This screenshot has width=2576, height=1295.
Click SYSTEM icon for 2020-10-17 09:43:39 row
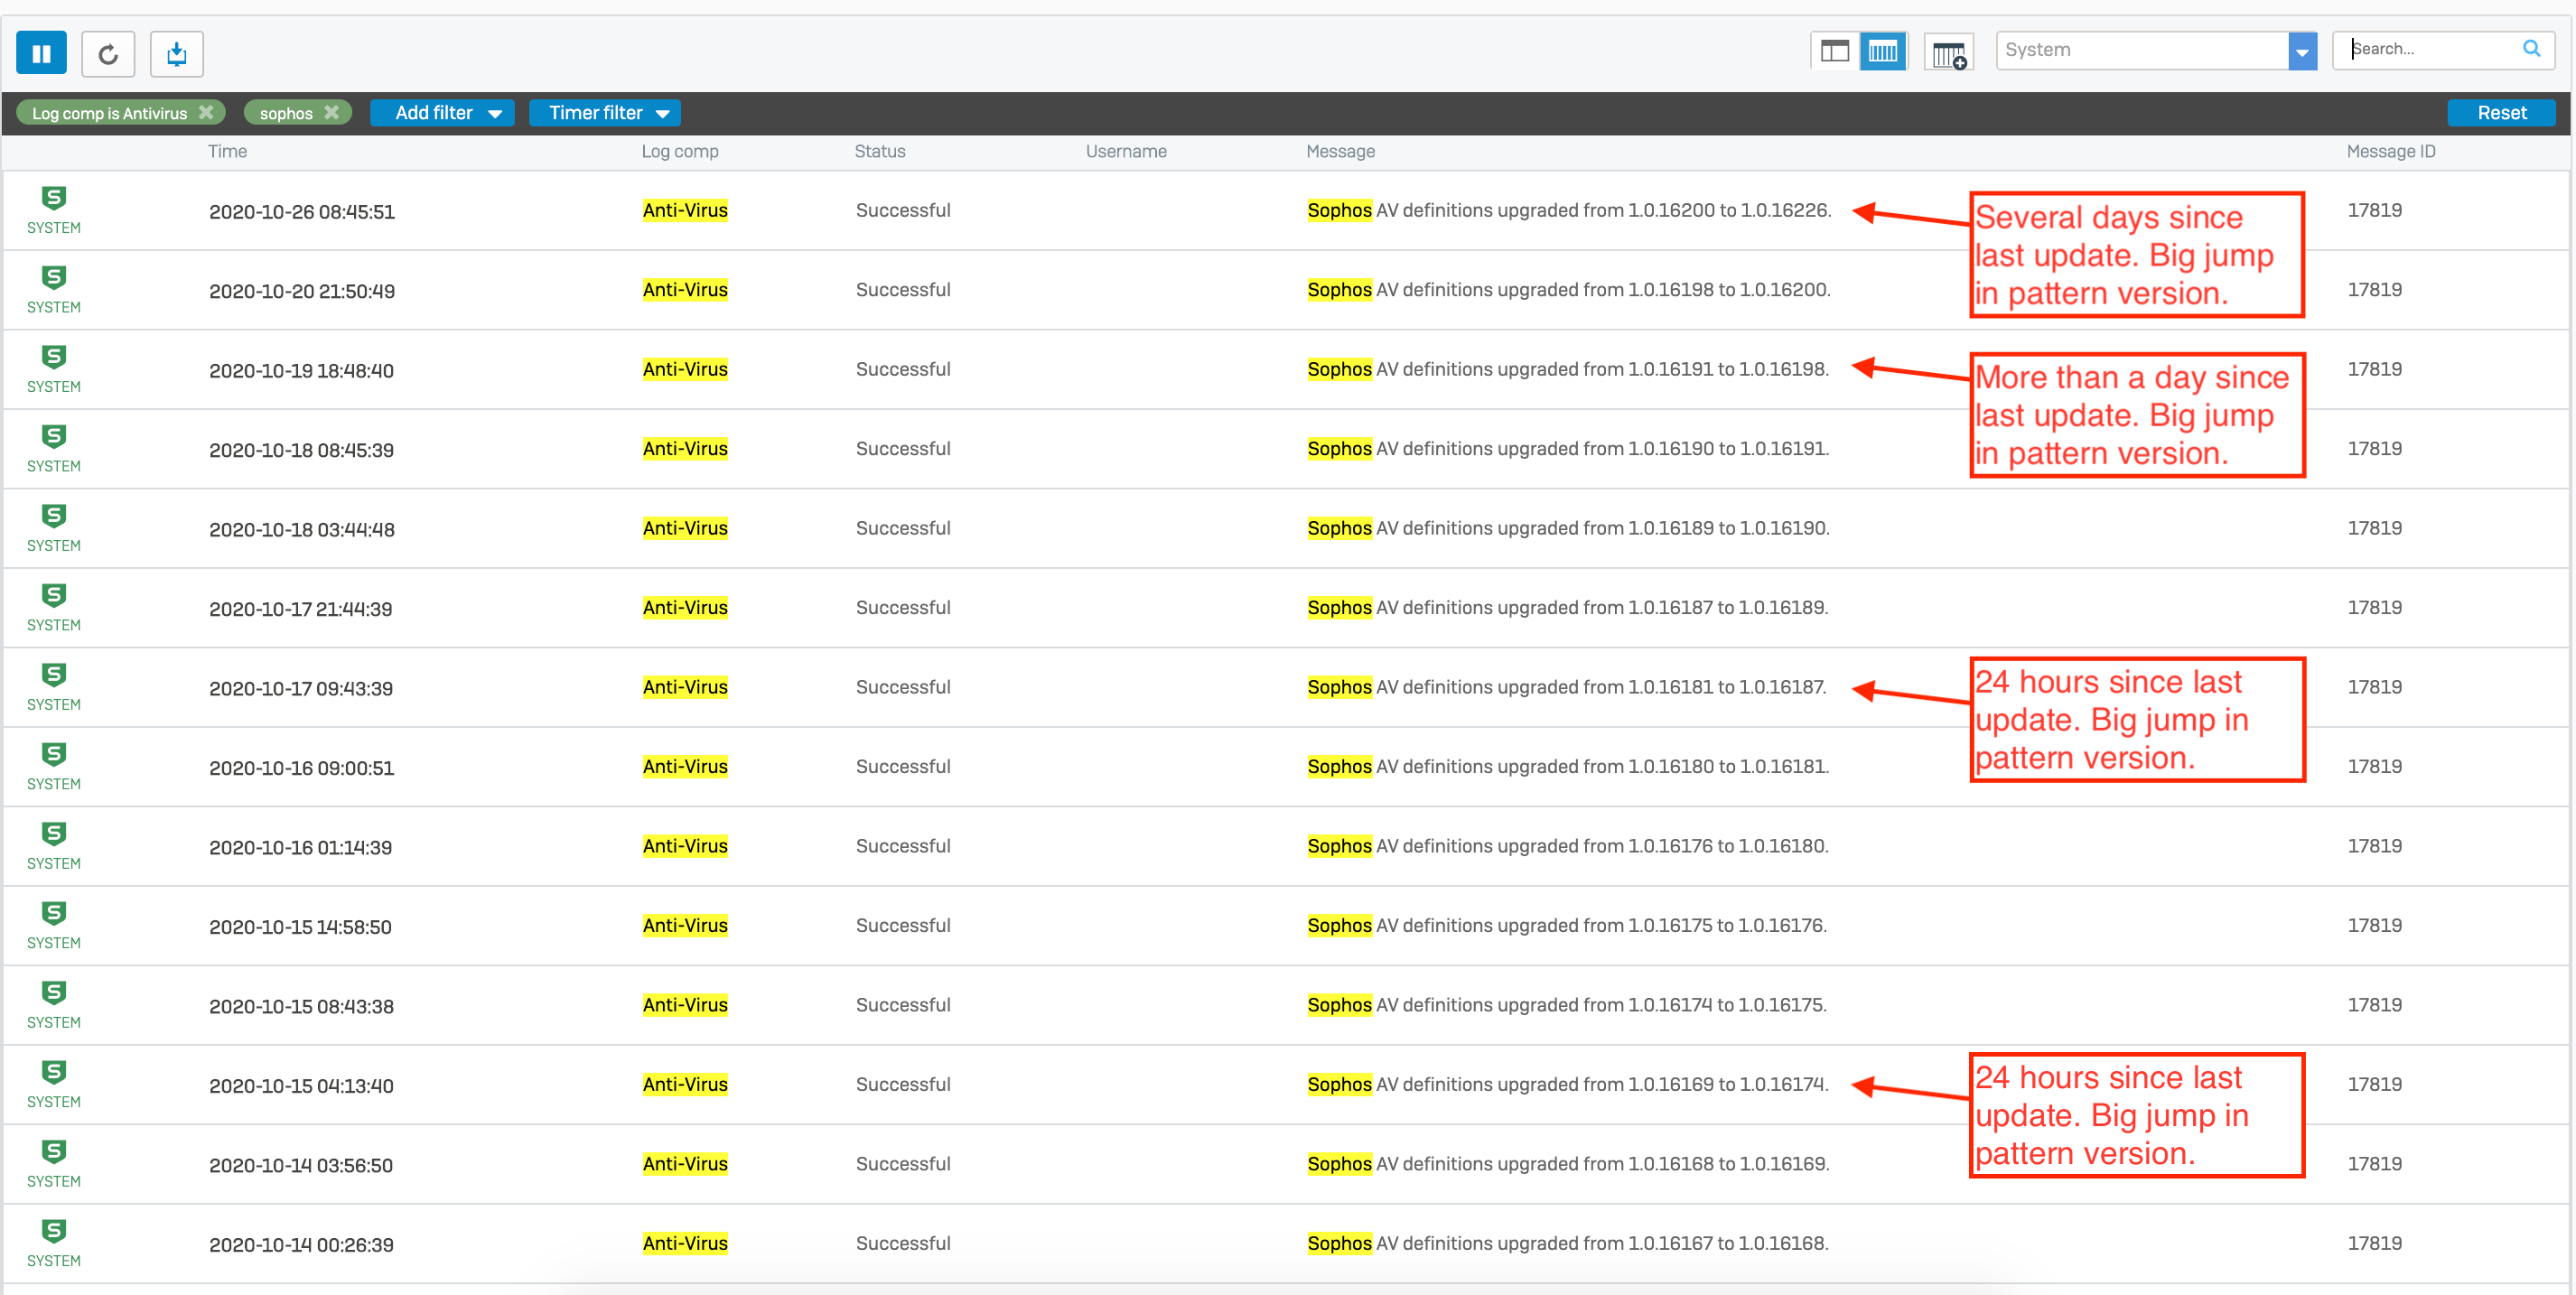tap(54, 687)
